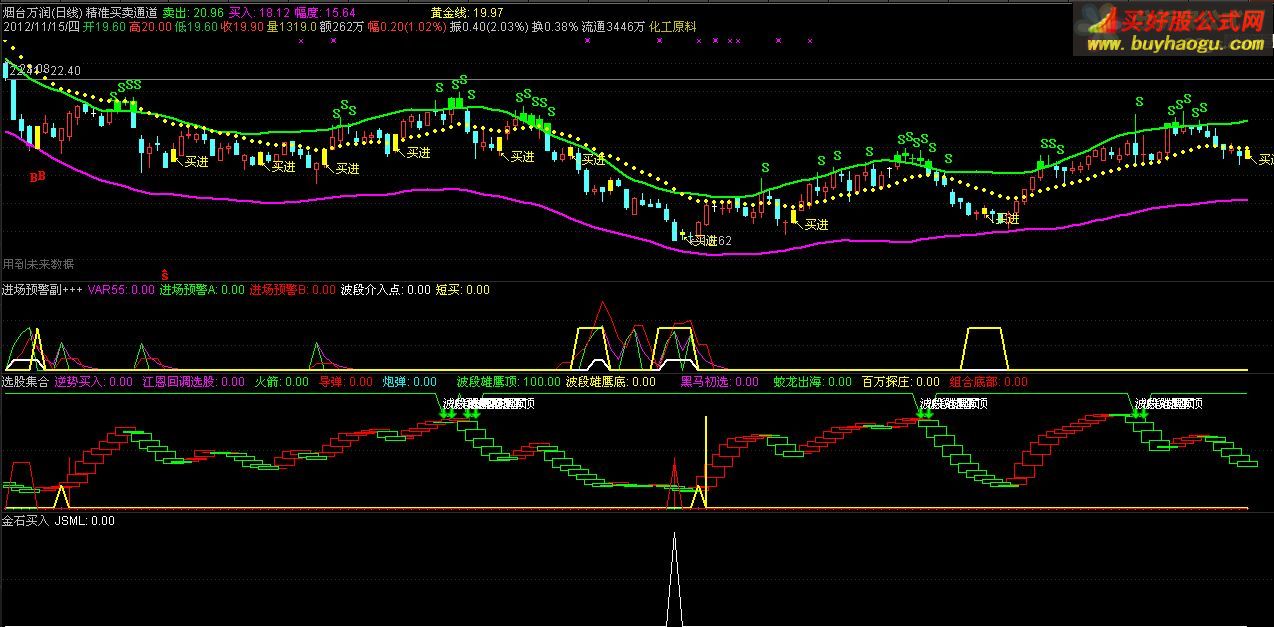Click the turnover 额262万

pos(341,27)
